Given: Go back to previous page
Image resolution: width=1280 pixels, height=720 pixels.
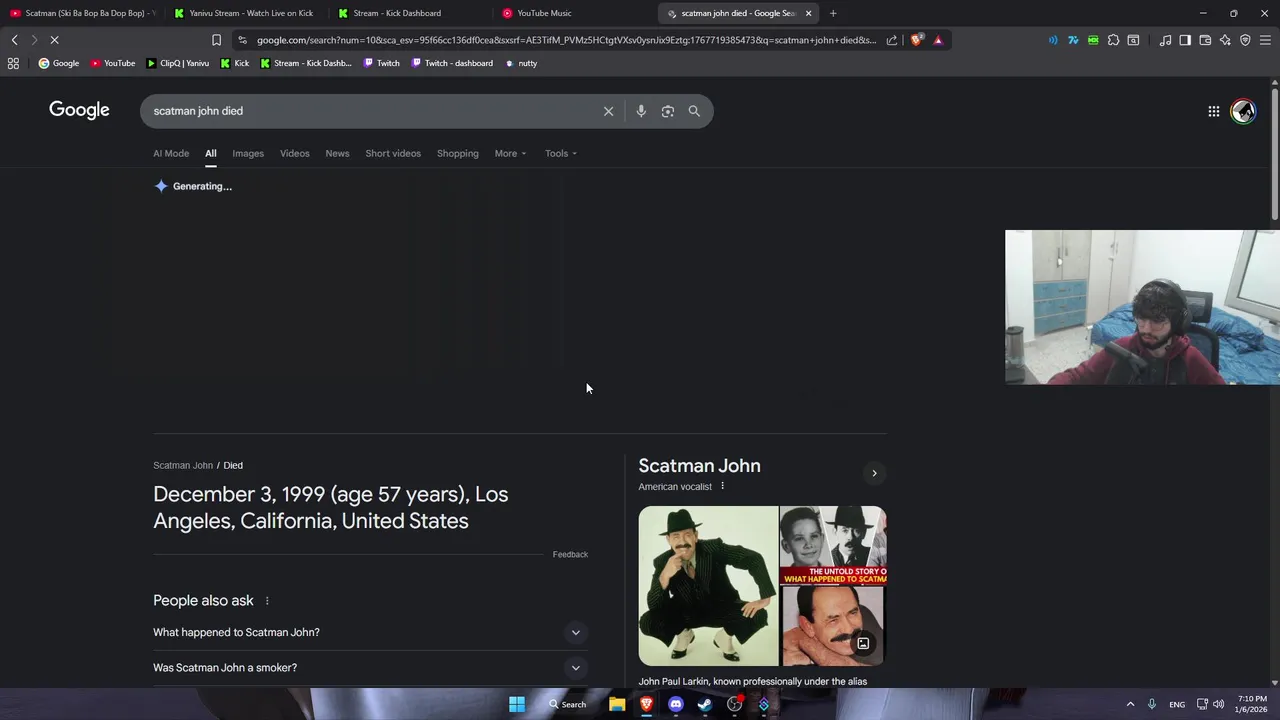Looking at the screenshot, I should pyautogui.click(x=14, y=40).
